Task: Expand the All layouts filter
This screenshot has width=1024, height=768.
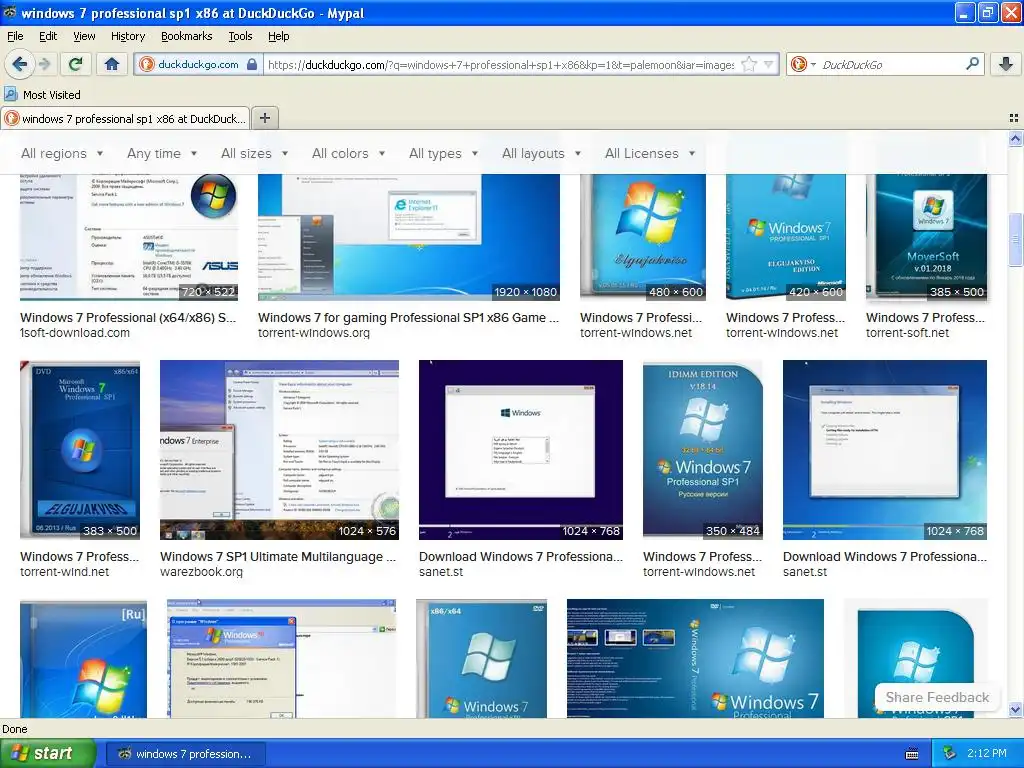Action: [x=541, y=153]
